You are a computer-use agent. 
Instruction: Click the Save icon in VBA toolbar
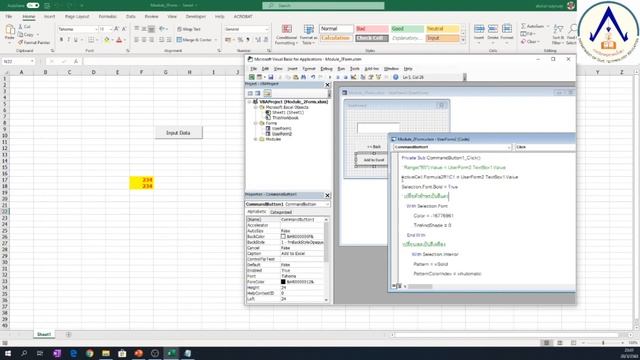pos(270,77)
